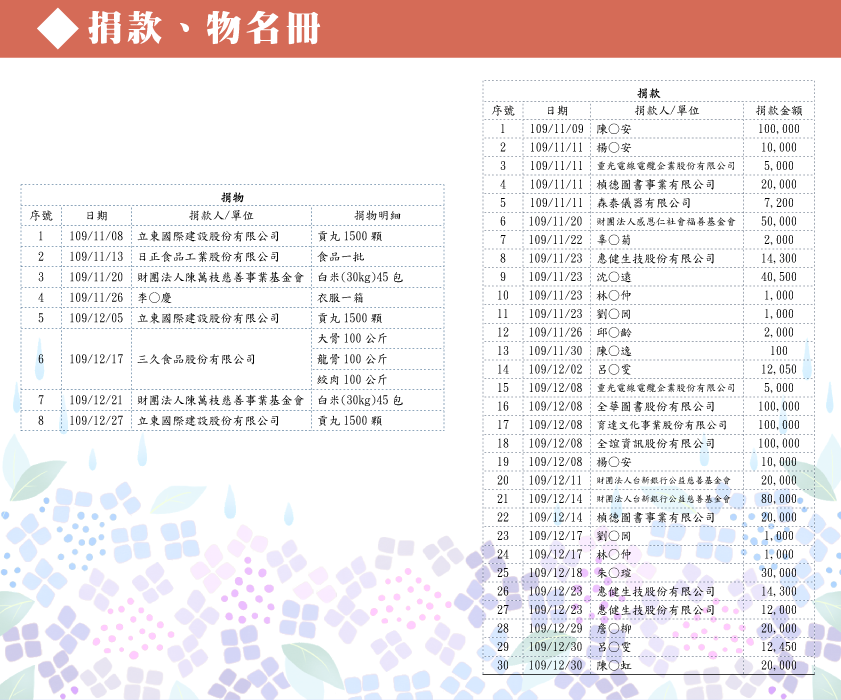This screenshot has height=700, width=841.
Task: Select the 捐款人/單位 header in 捐款 table
Action: (666, 111)
